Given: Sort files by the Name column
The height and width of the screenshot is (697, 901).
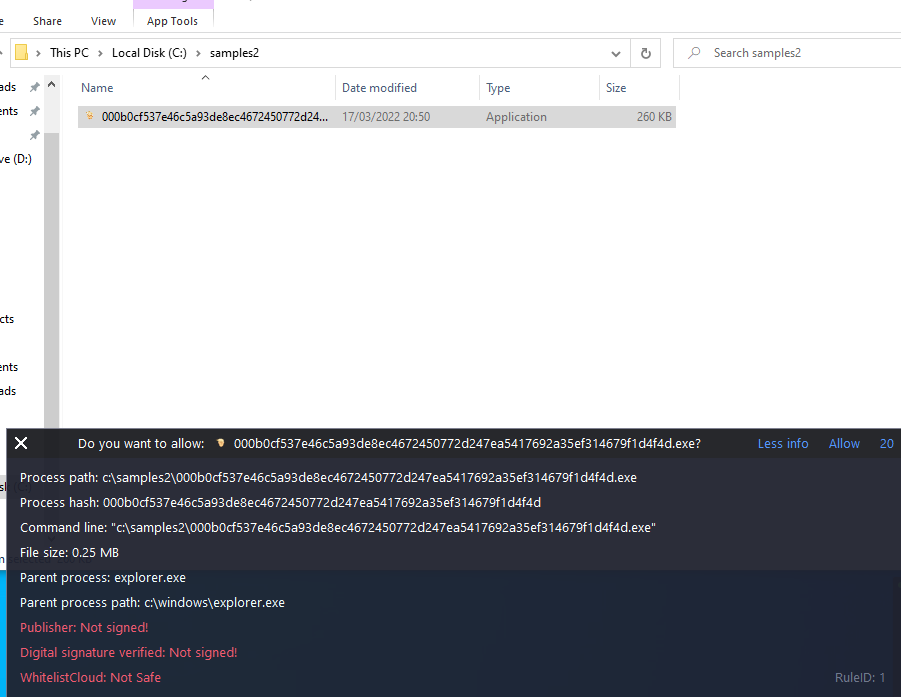Looking at the screenshot, I should click(97, 88).
